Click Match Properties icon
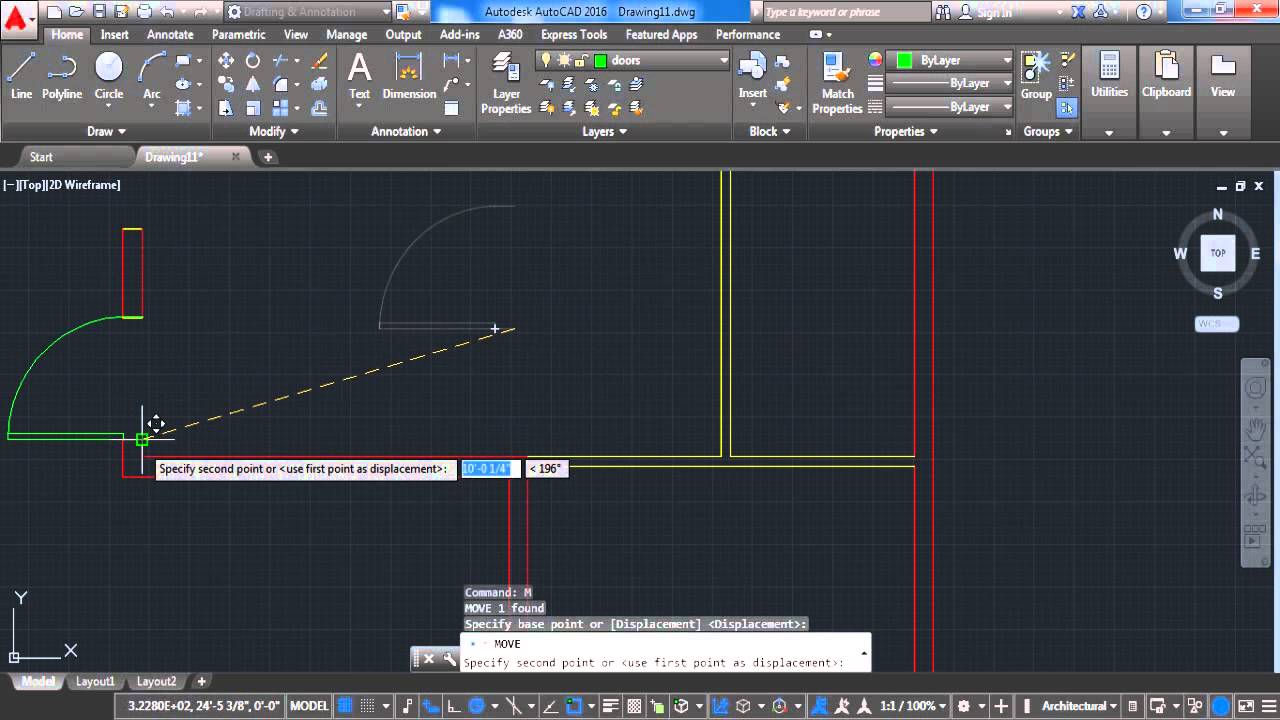Viewport: 1280px width, 720px height. point(837,84)
